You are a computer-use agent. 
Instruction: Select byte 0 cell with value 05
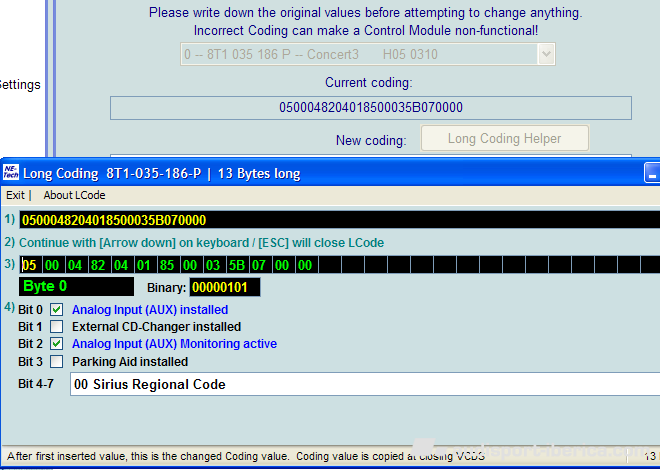coord(30,265)
